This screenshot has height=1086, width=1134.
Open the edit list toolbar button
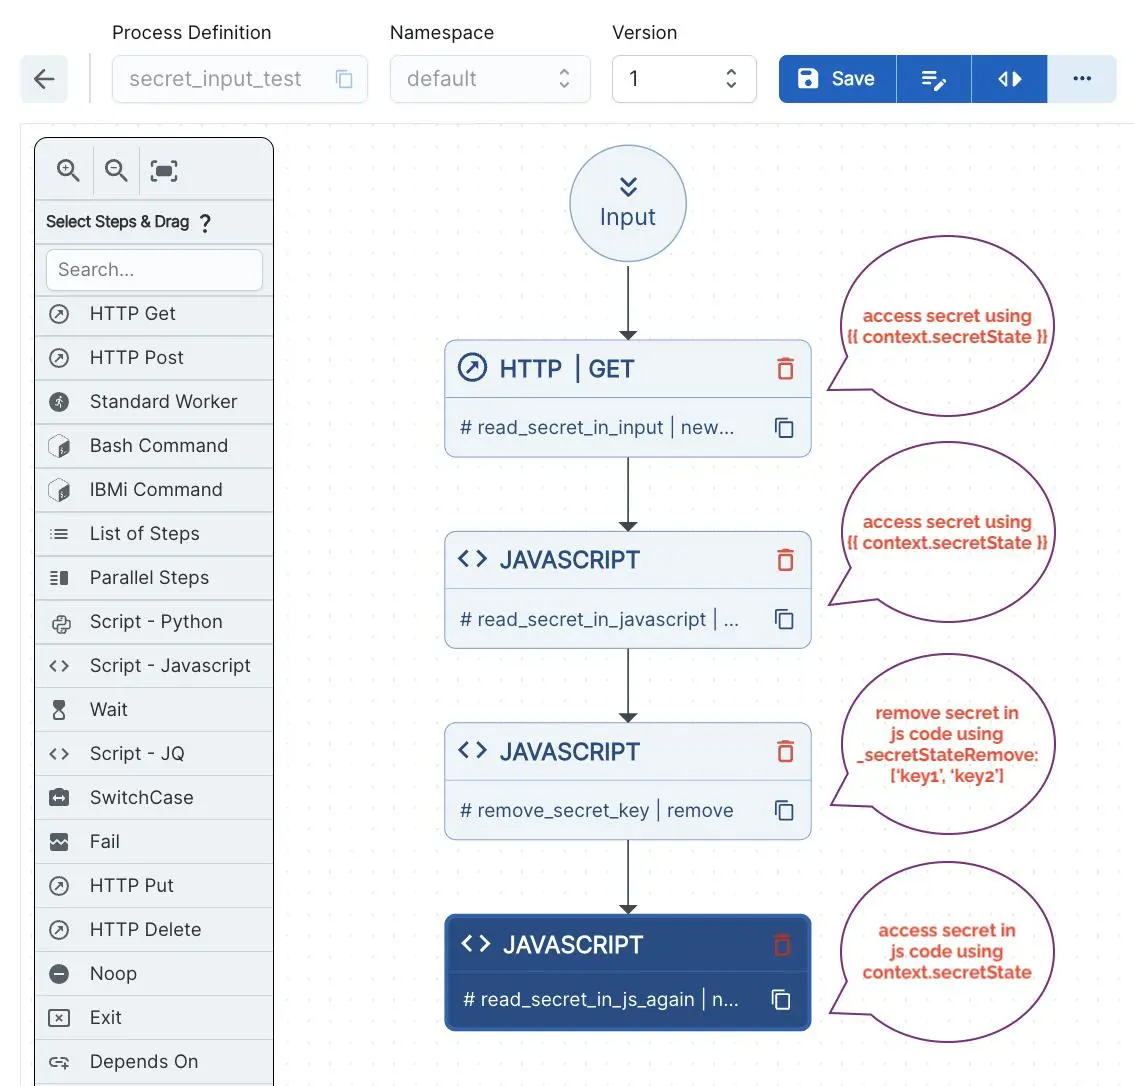pyautogui.click(x=933, y=79)
